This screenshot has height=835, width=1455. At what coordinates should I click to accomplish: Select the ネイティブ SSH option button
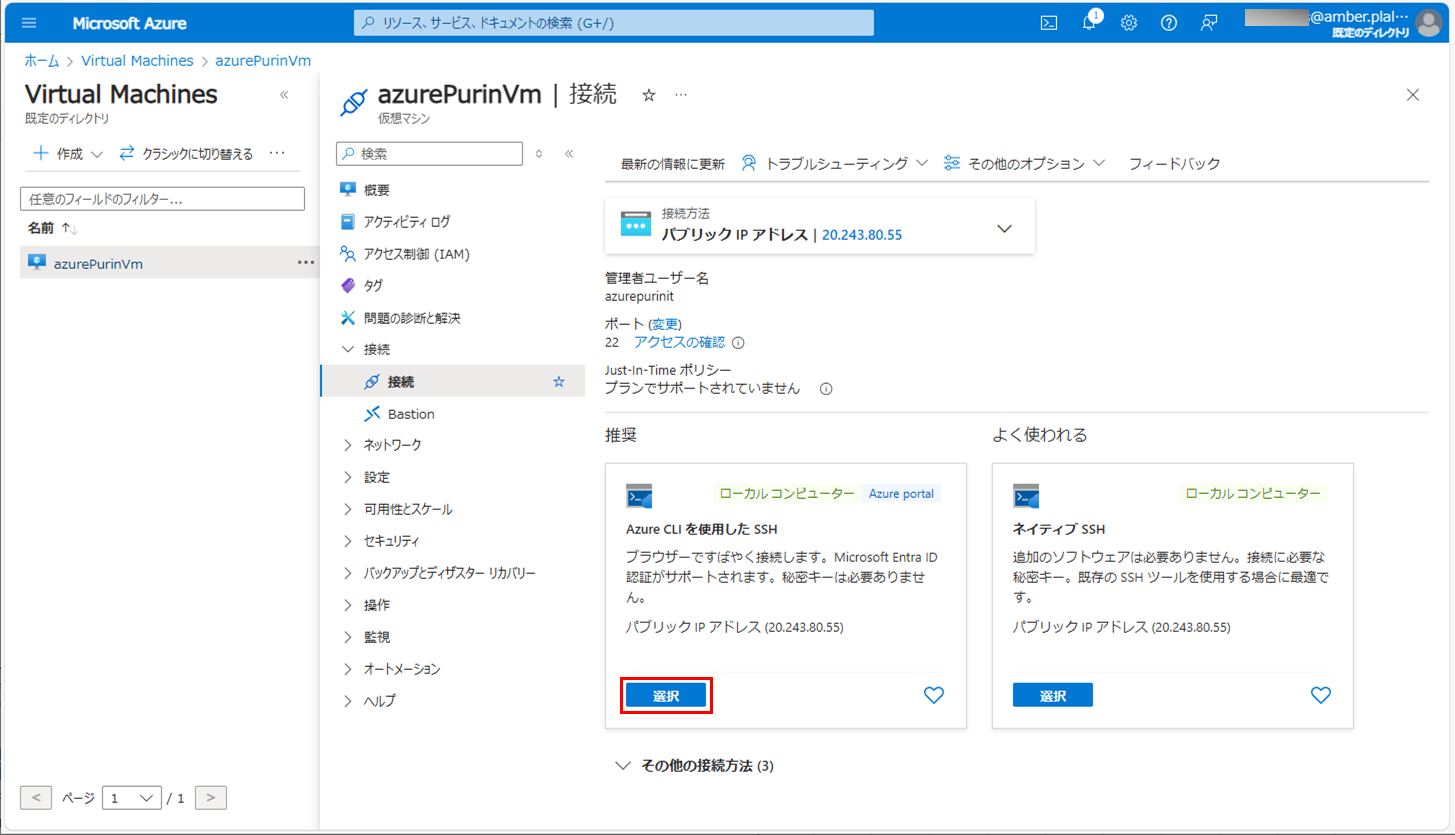coord(1052,696)
